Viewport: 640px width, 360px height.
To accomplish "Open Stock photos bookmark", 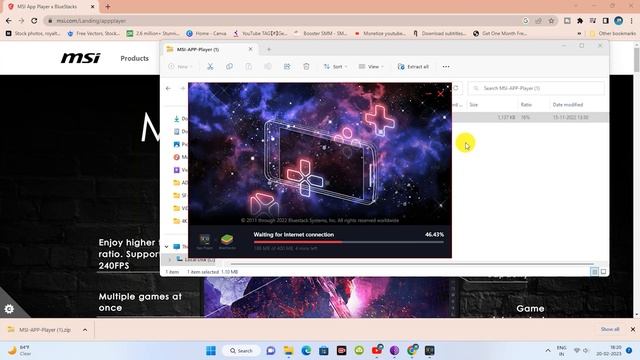I will click(33, 33).
